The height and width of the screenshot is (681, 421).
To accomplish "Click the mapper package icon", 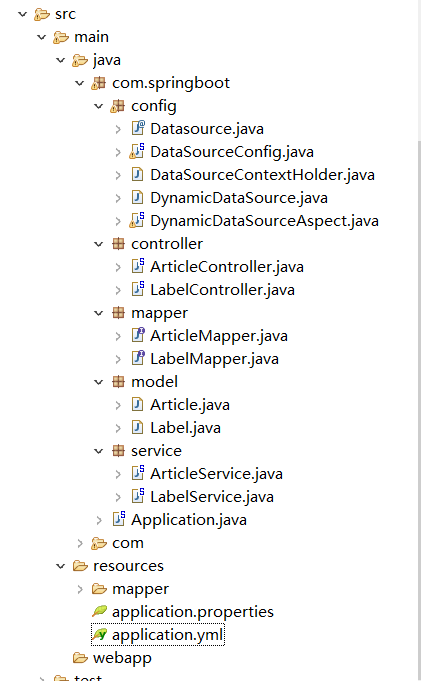I will [x=118, y=313].
